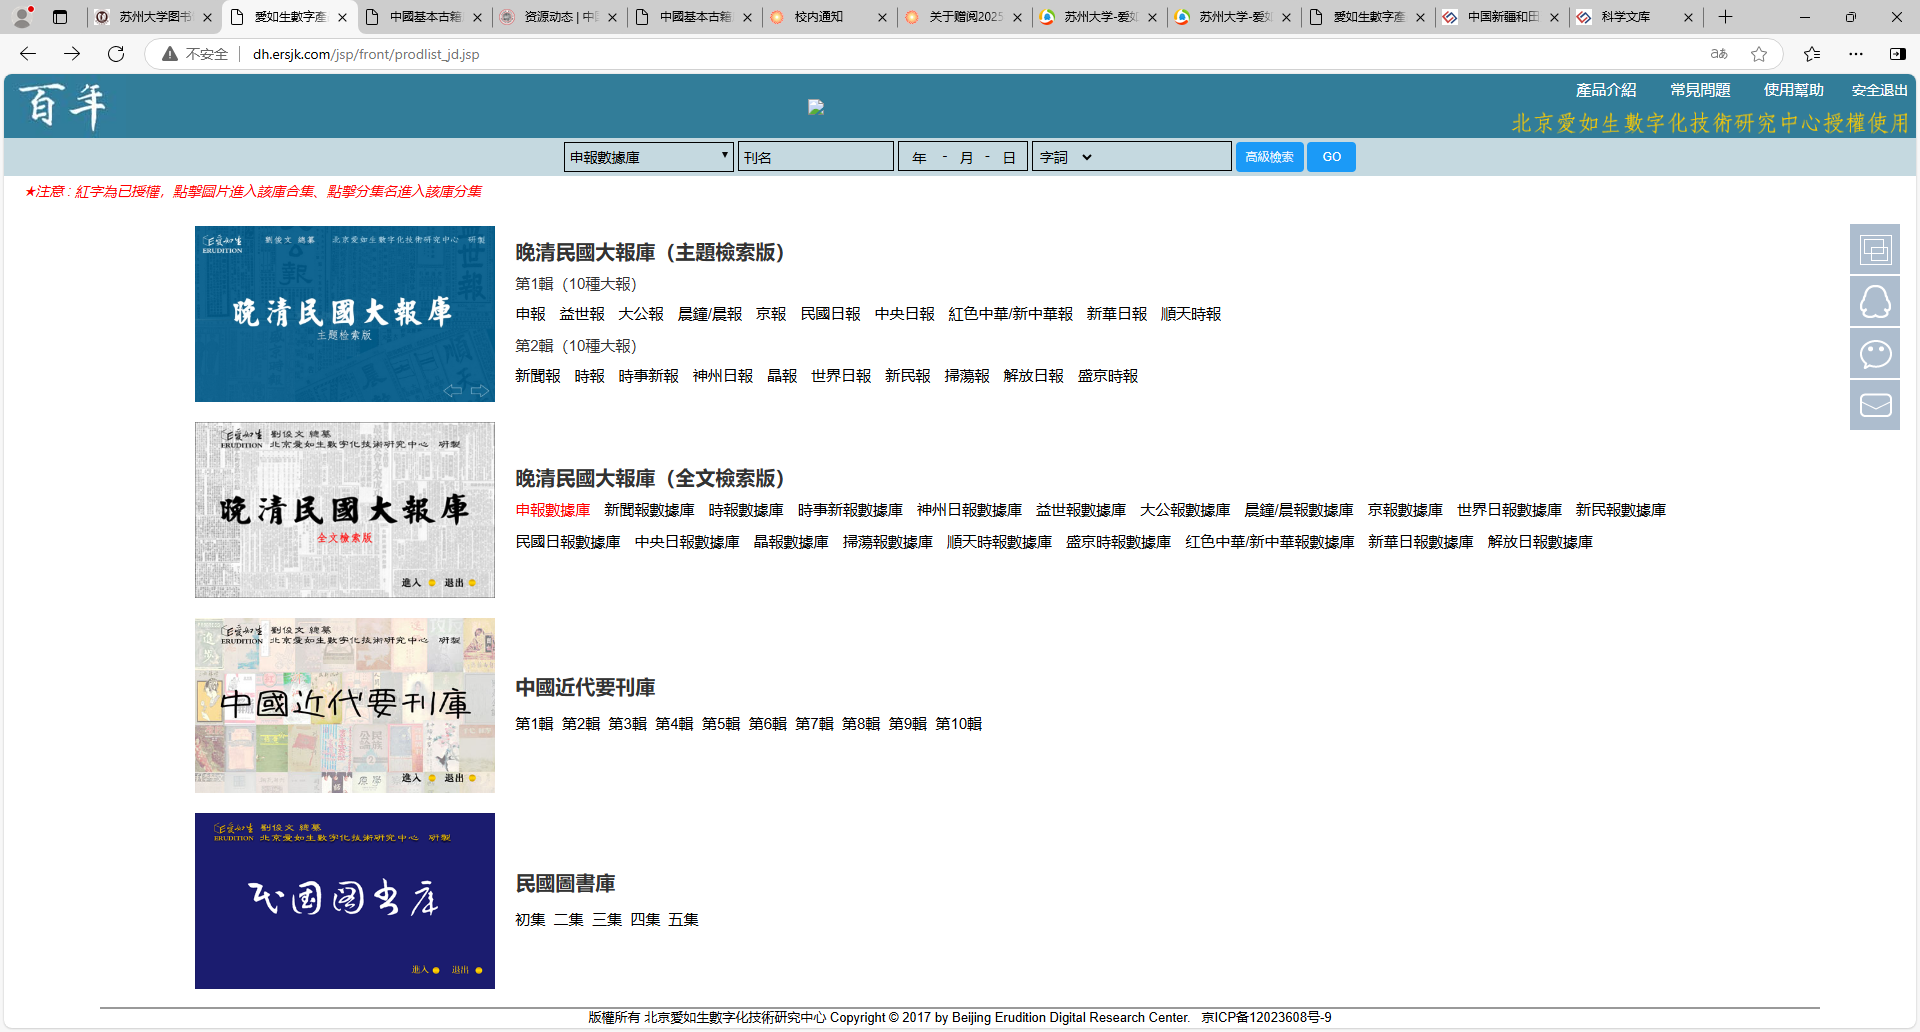Open 五集 of 民國圖書庫
Screen dimensions: 1920x1032
click(x=683, y=920)
